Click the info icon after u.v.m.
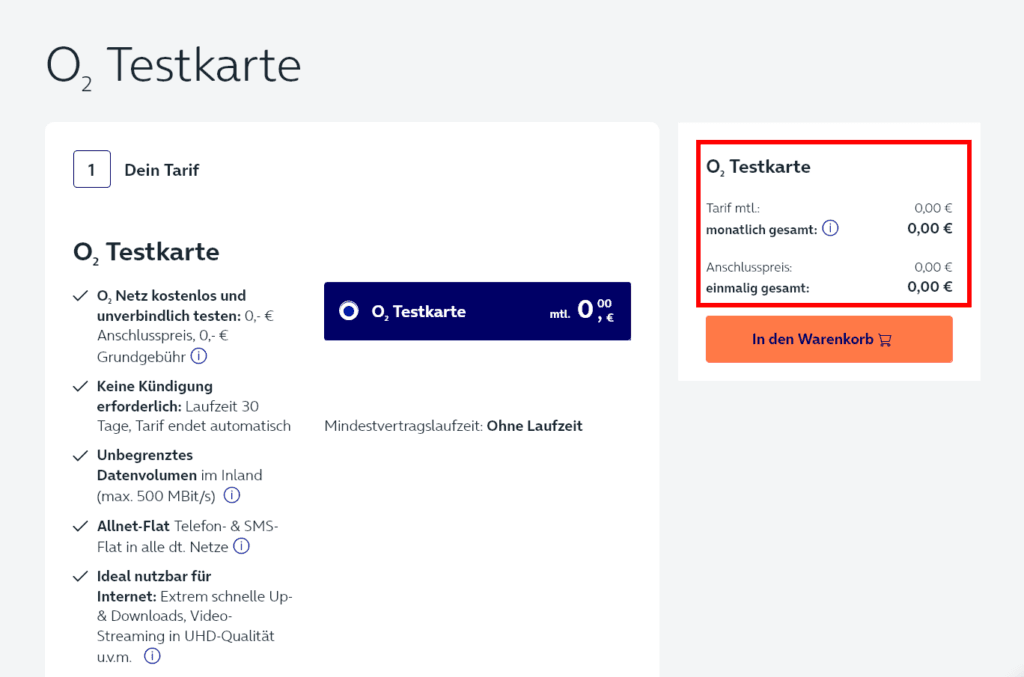 [x=151, y=656]
